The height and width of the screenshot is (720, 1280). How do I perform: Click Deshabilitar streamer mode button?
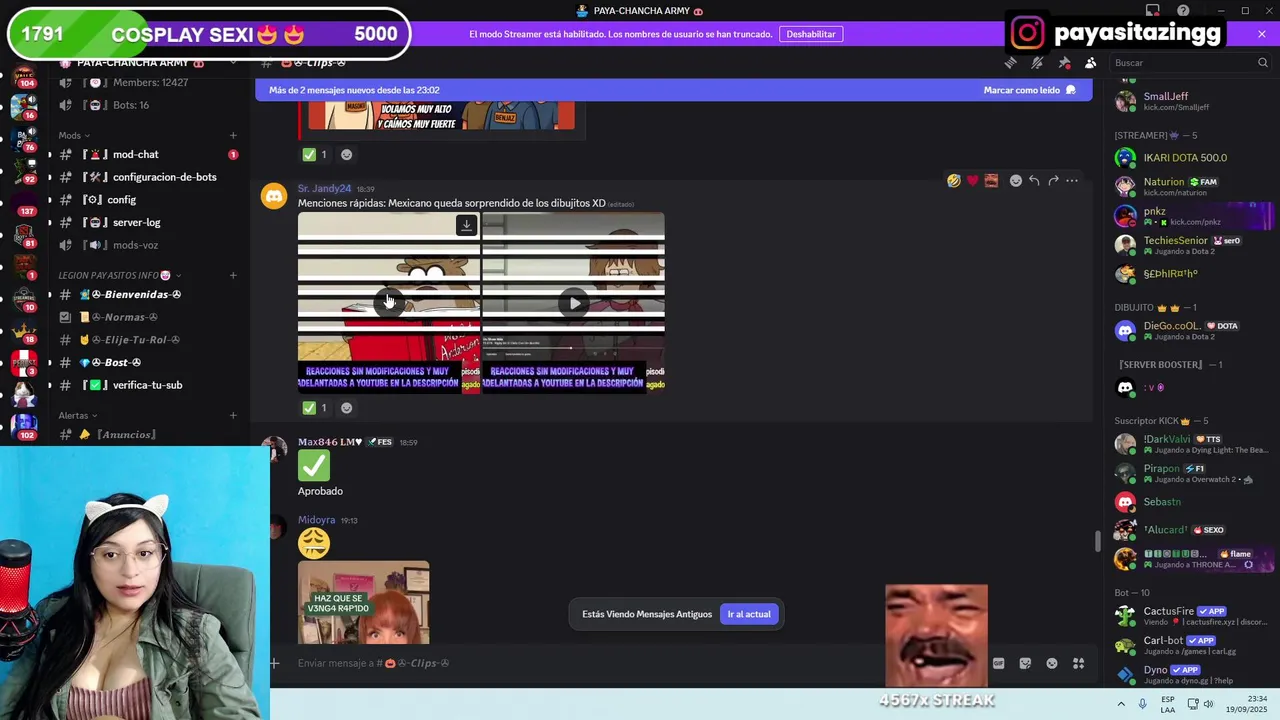tap(811, 34)
